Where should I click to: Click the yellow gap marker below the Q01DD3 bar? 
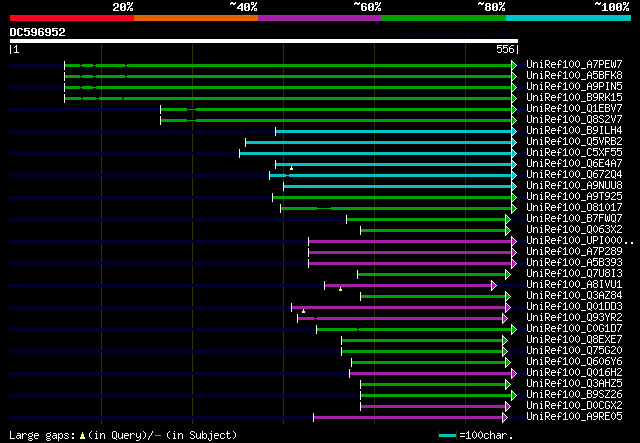pos(303,311)
